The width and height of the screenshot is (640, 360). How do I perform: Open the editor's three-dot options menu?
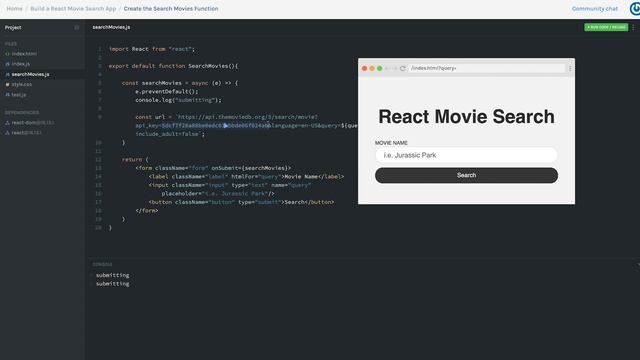633,27
